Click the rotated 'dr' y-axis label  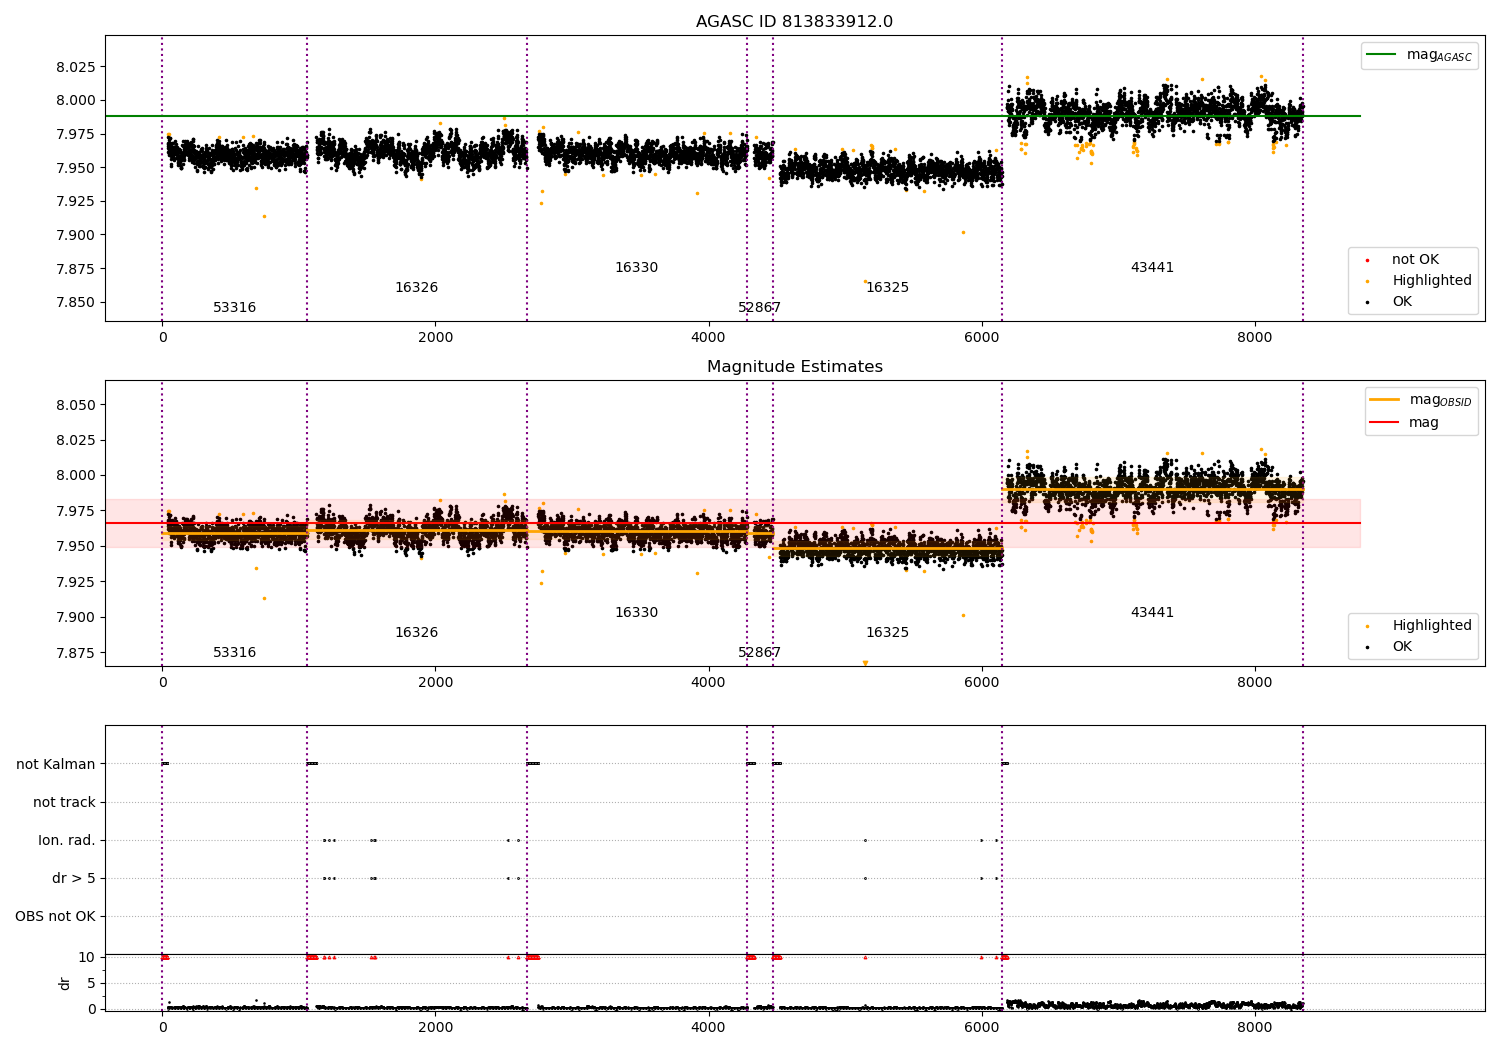[65, 983]
